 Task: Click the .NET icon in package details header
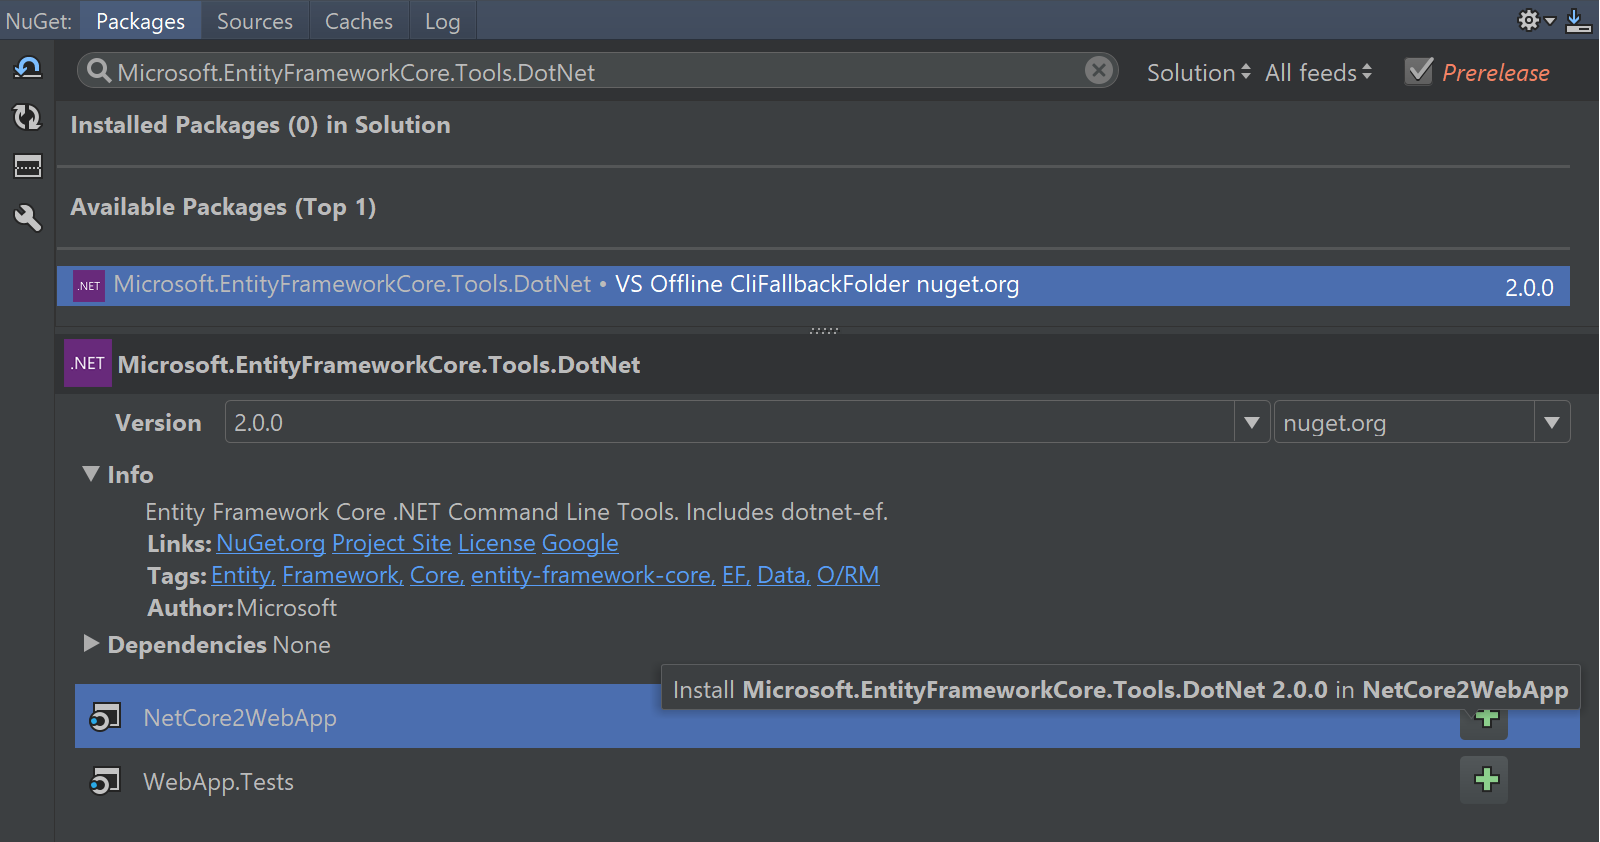pos(88,364)
